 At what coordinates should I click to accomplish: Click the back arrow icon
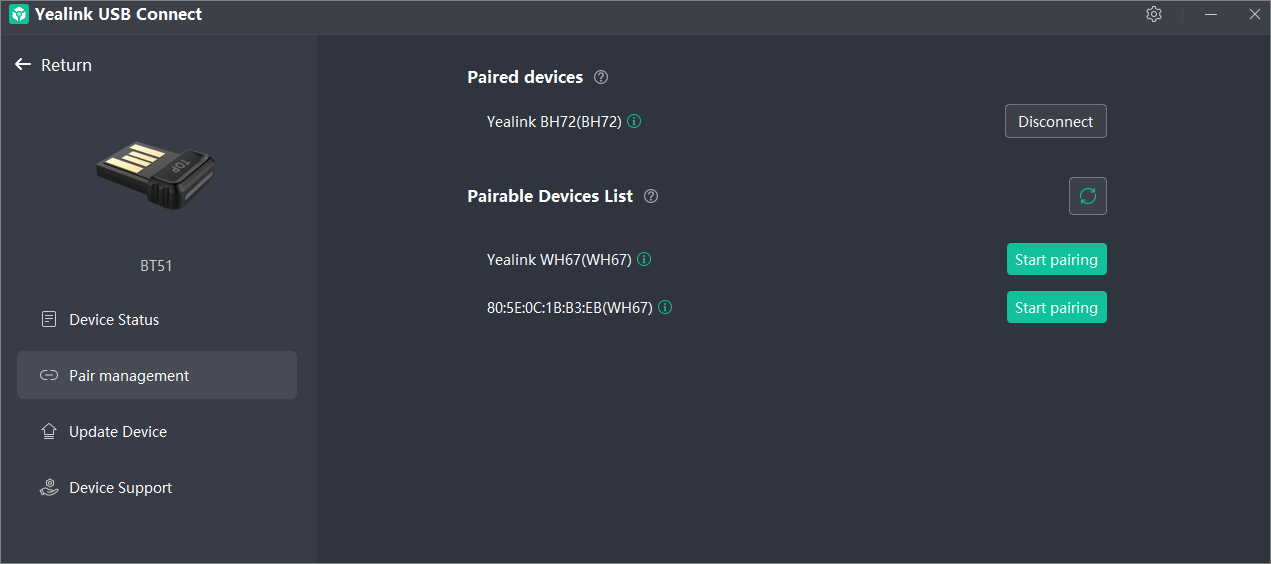coord(23,65)
